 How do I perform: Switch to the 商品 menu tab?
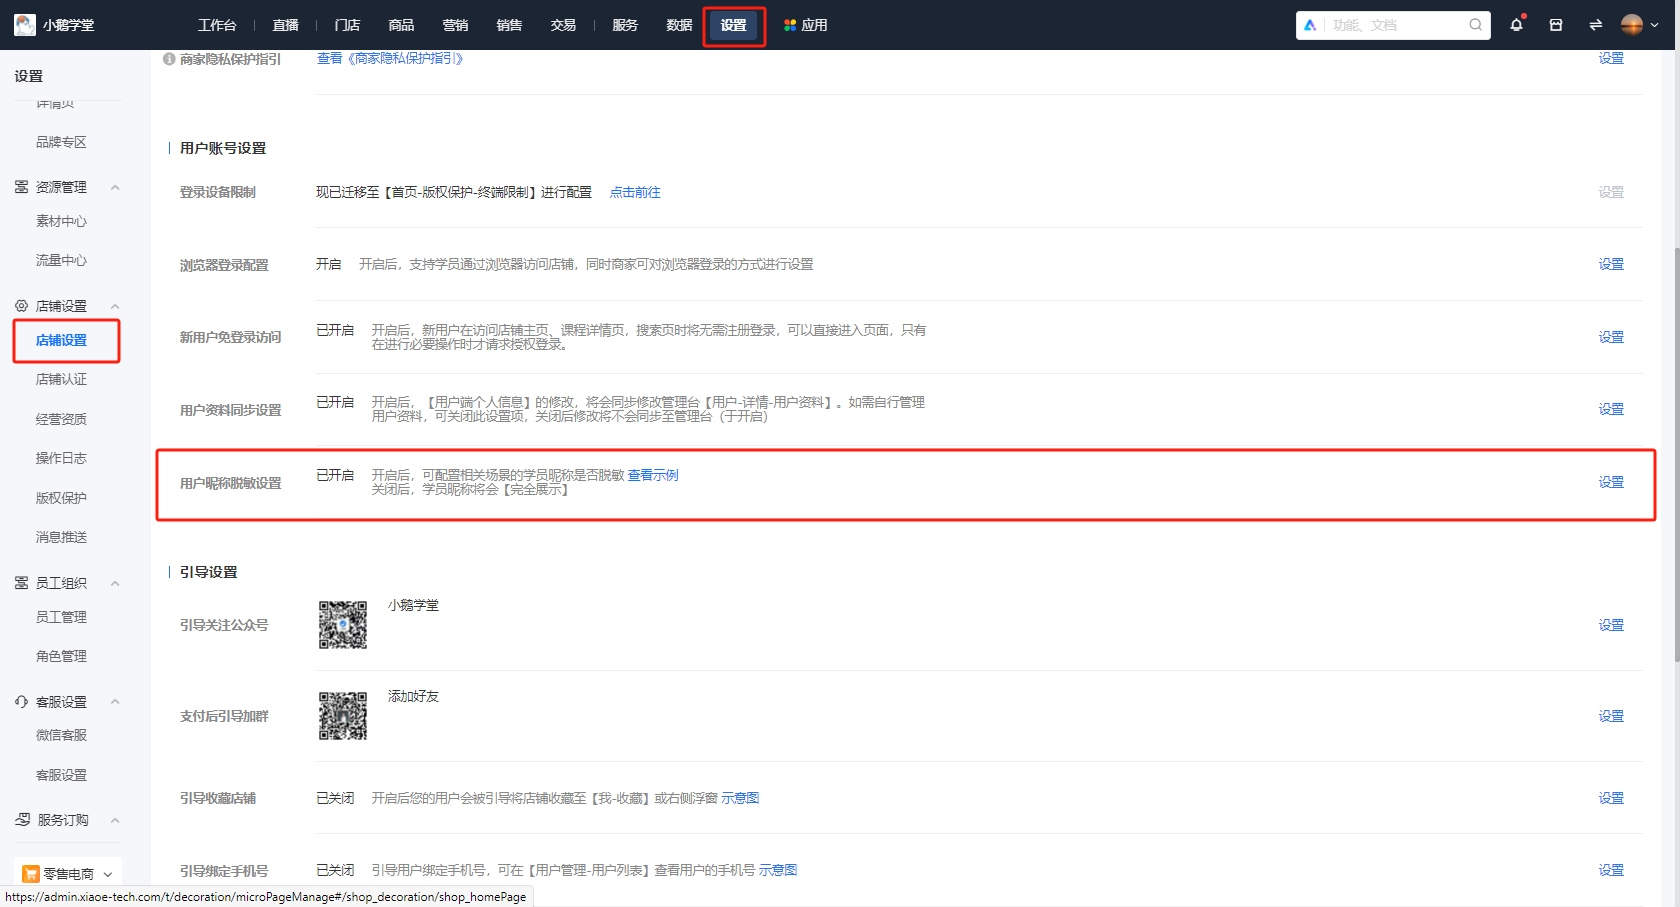[401, 24]
